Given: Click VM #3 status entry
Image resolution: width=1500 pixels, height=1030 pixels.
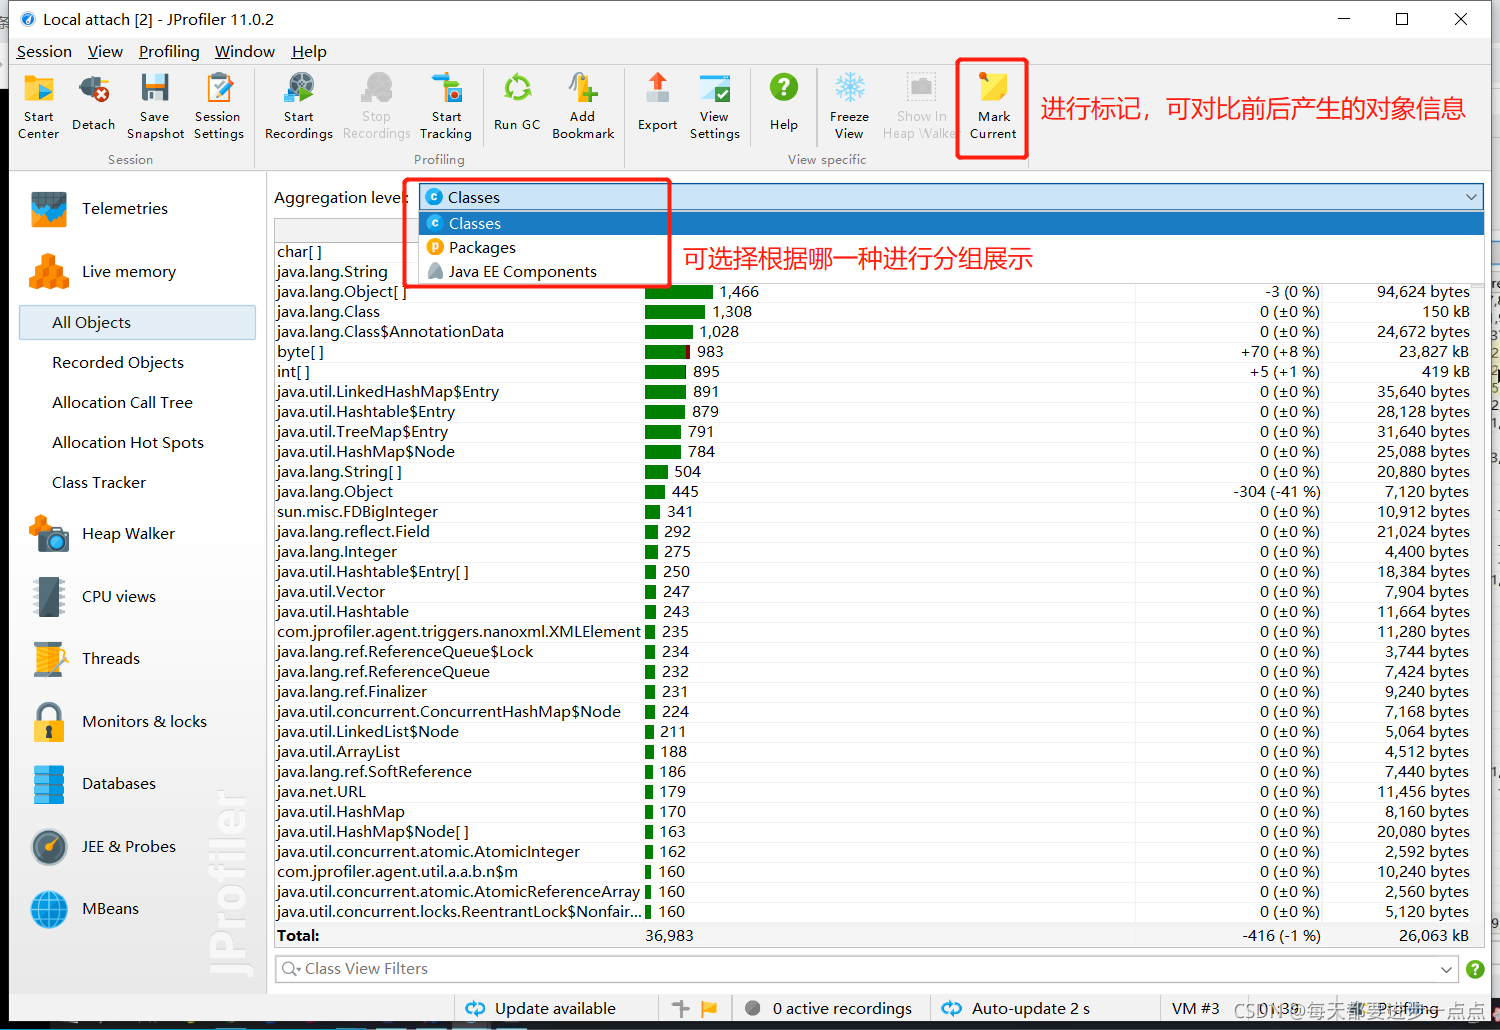Looking at the screenshot, I should click(1196, 1009).
